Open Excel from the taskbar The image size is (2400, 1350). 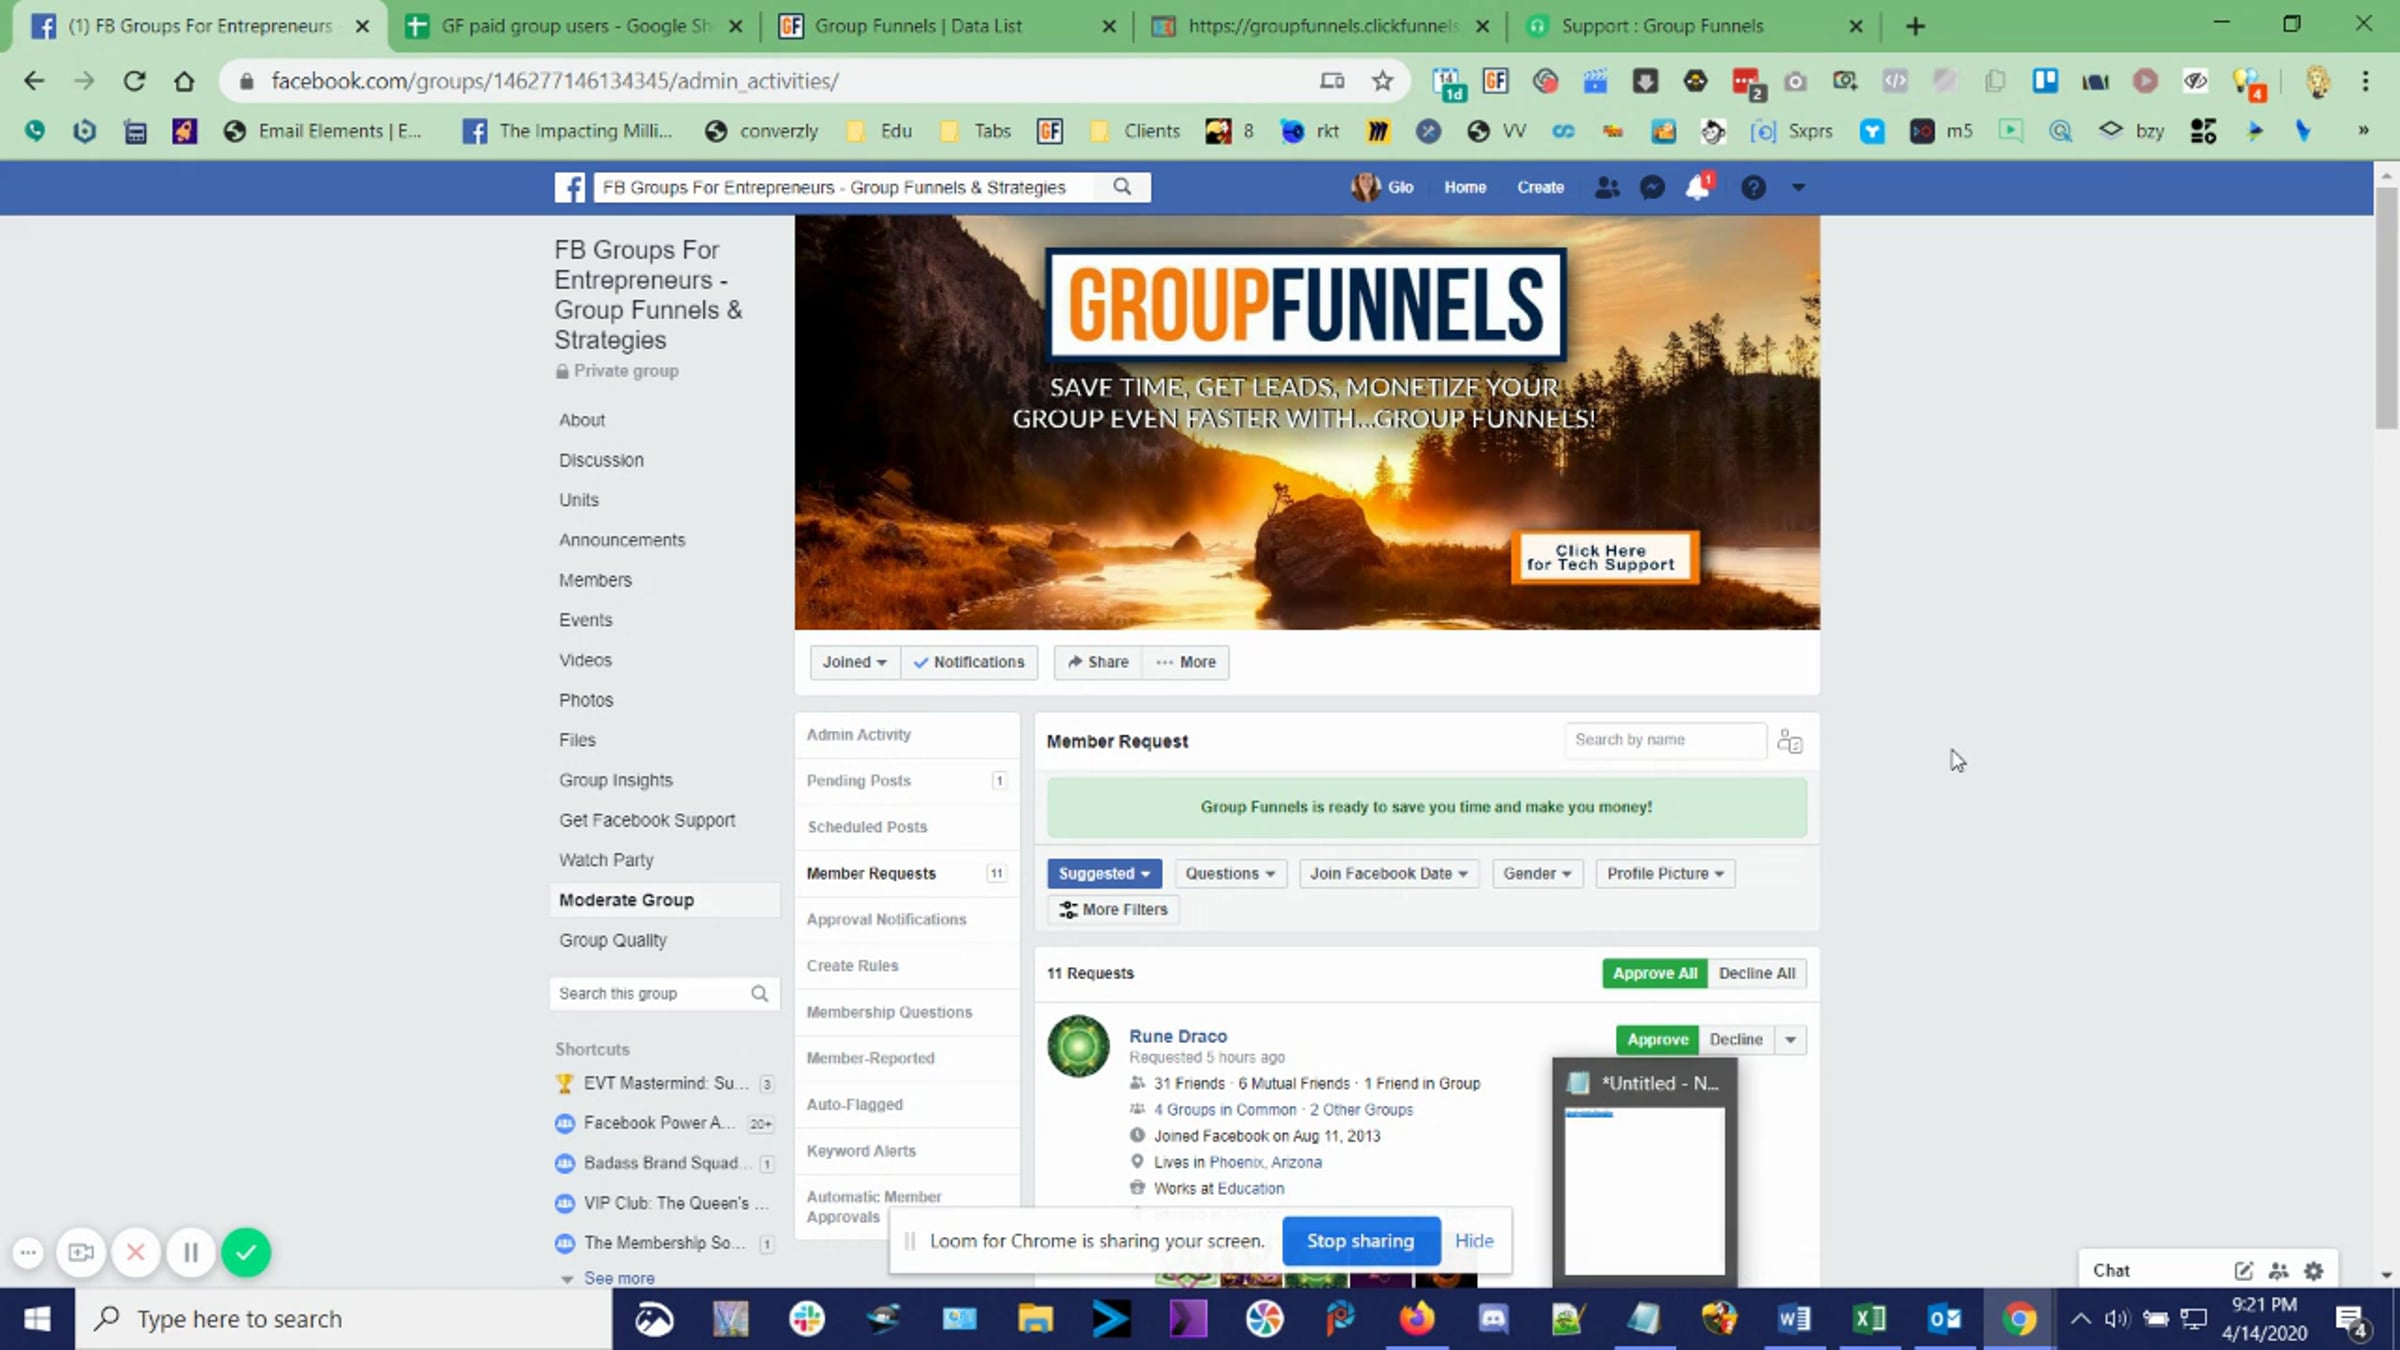coord(1869,1319)
